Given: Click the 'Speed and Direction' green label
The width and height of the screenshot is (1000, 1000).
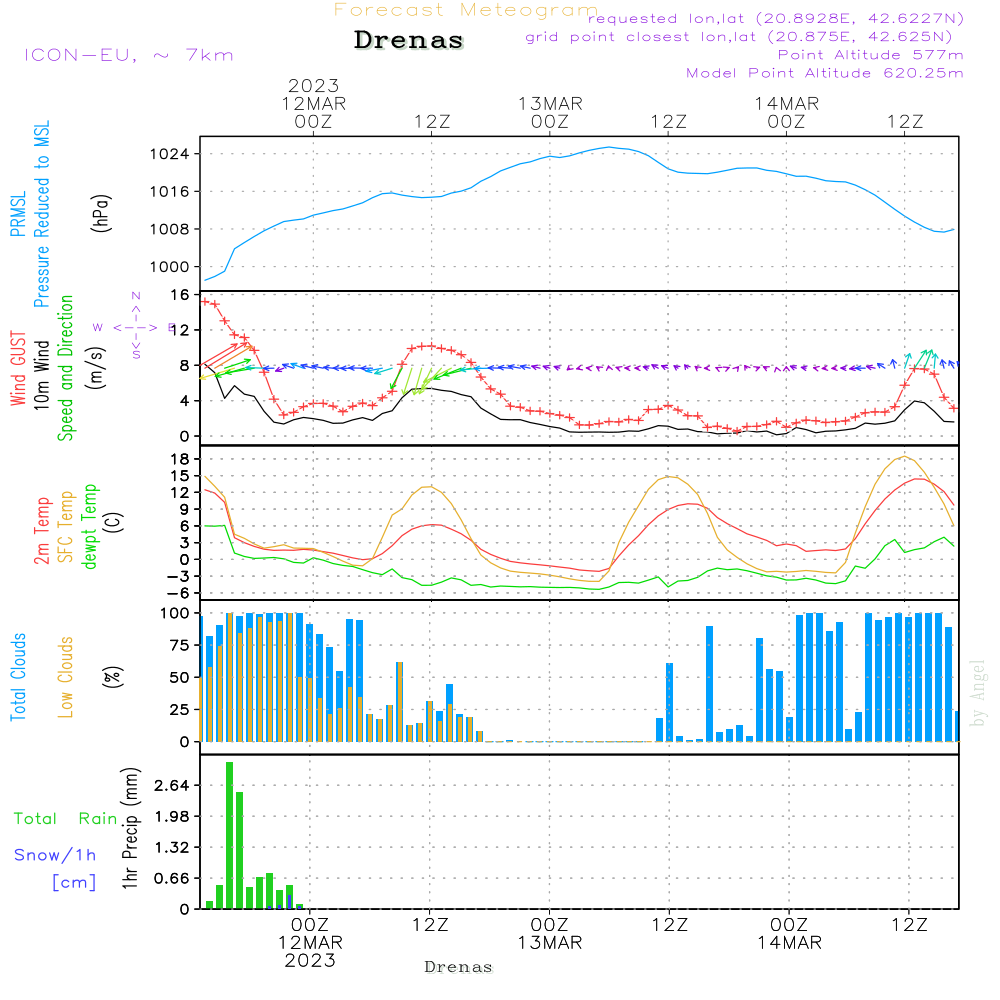Looking at the screenshot, I should tap(65, 368).
